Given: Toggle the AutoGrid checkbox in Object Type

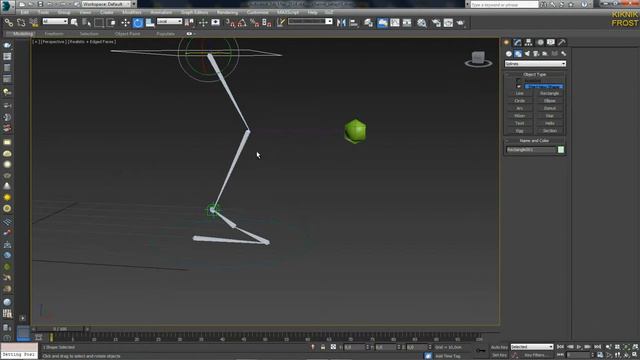Looking at the screenshot, I should (518, 80).
